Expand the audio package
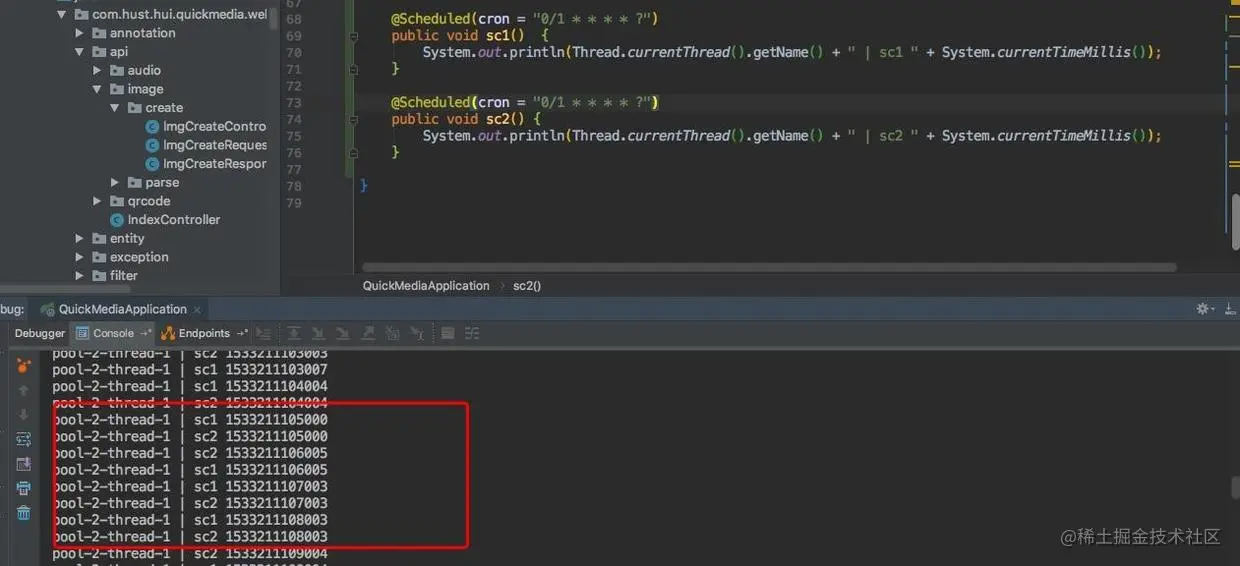The height and width of the screenshot is (566, 1240). (98, 71)
